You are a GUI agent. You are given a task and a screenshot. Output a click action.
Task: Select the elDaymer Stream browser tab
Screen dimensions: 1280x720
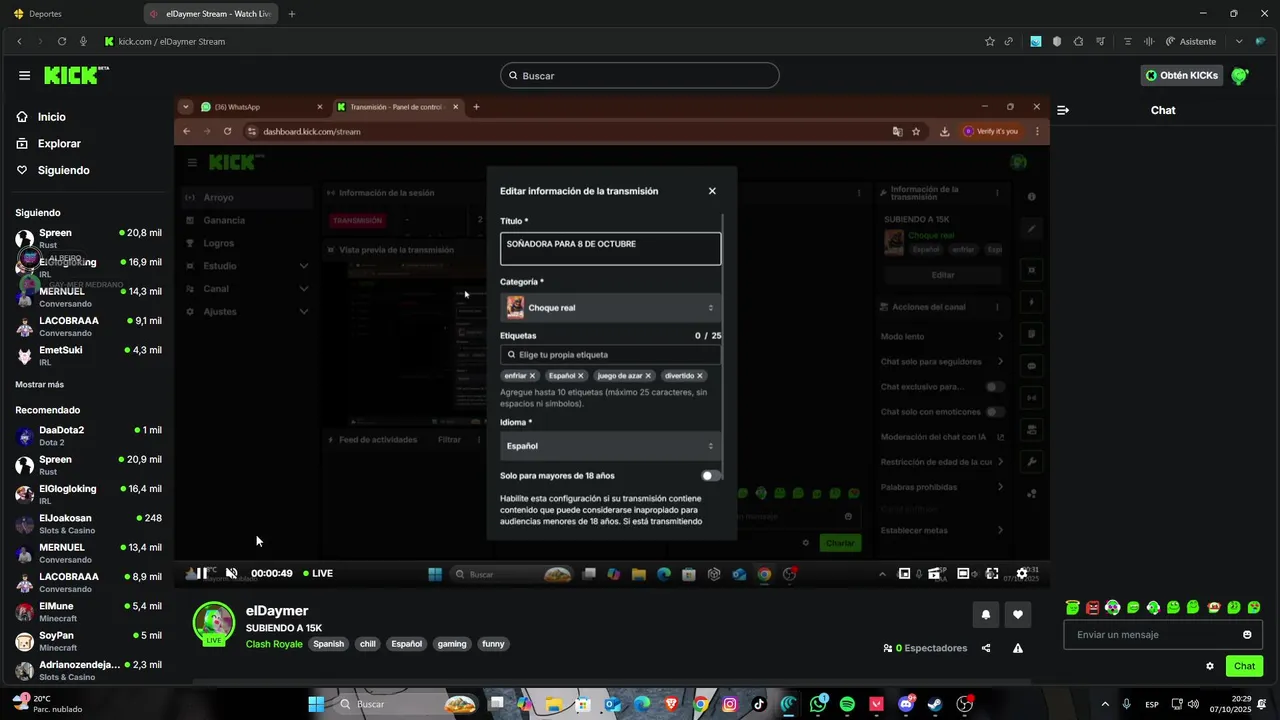pos(212,14)
